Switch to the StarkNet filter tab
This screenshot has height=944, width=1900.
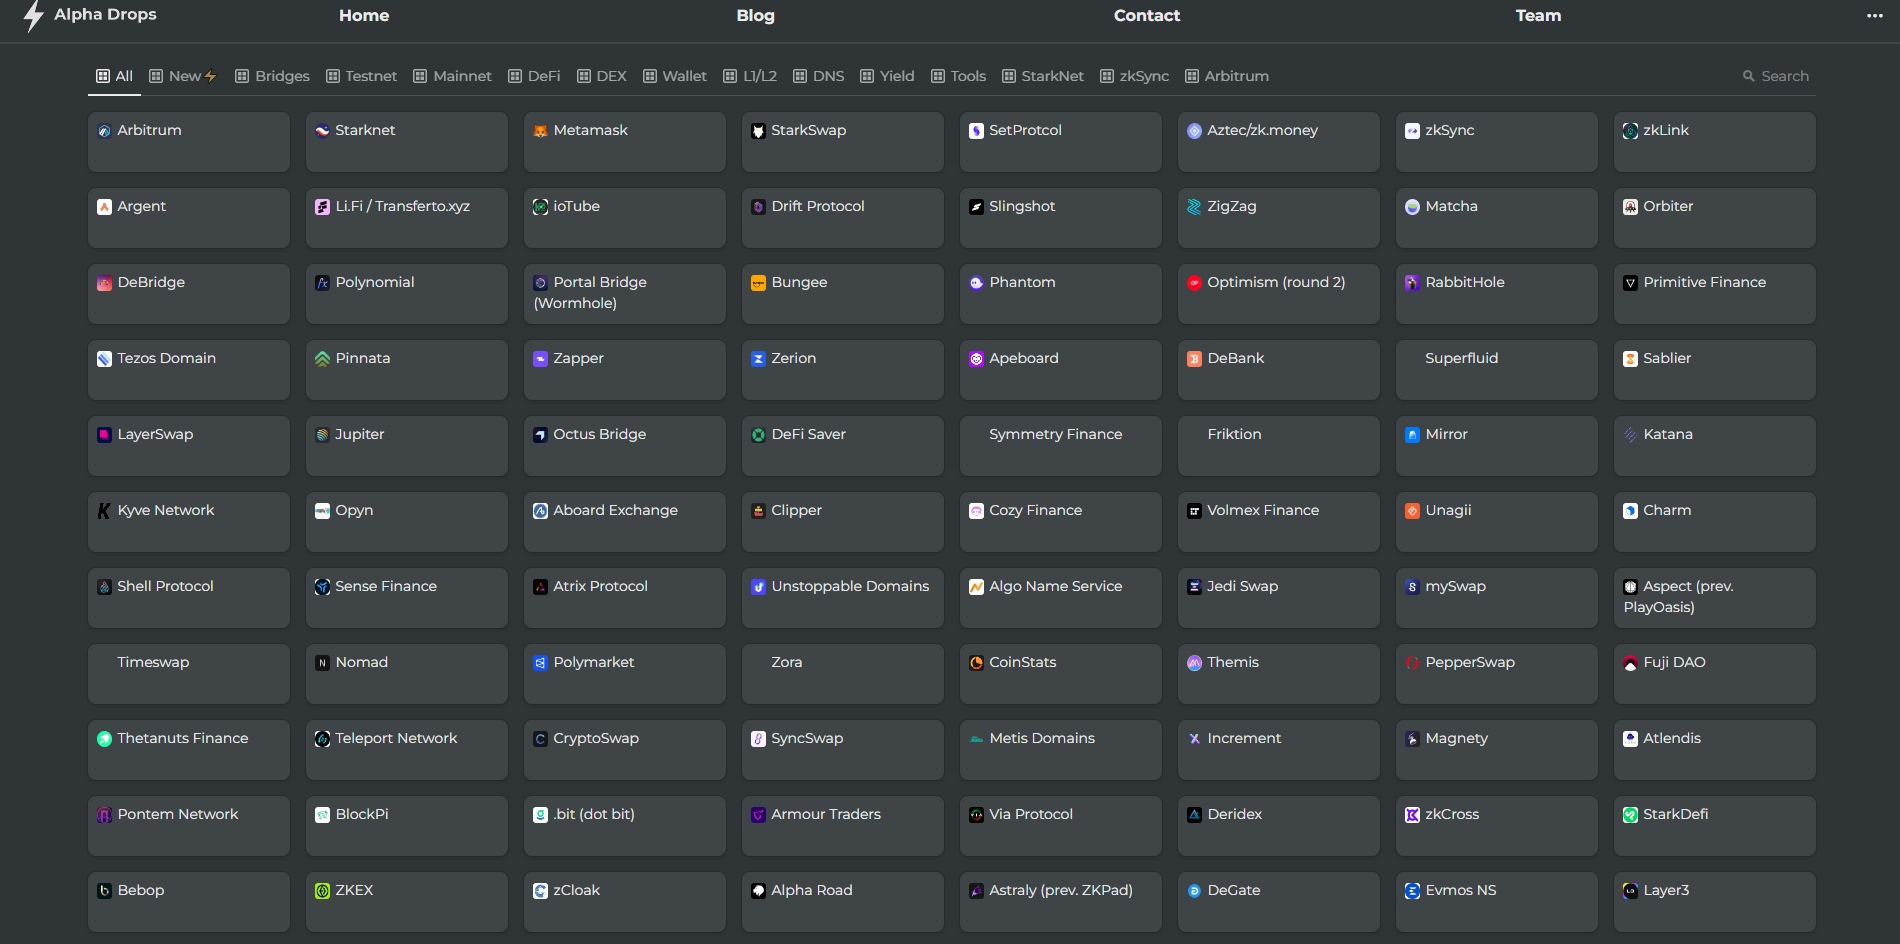pyautogui.click(x=1043, y=76)
